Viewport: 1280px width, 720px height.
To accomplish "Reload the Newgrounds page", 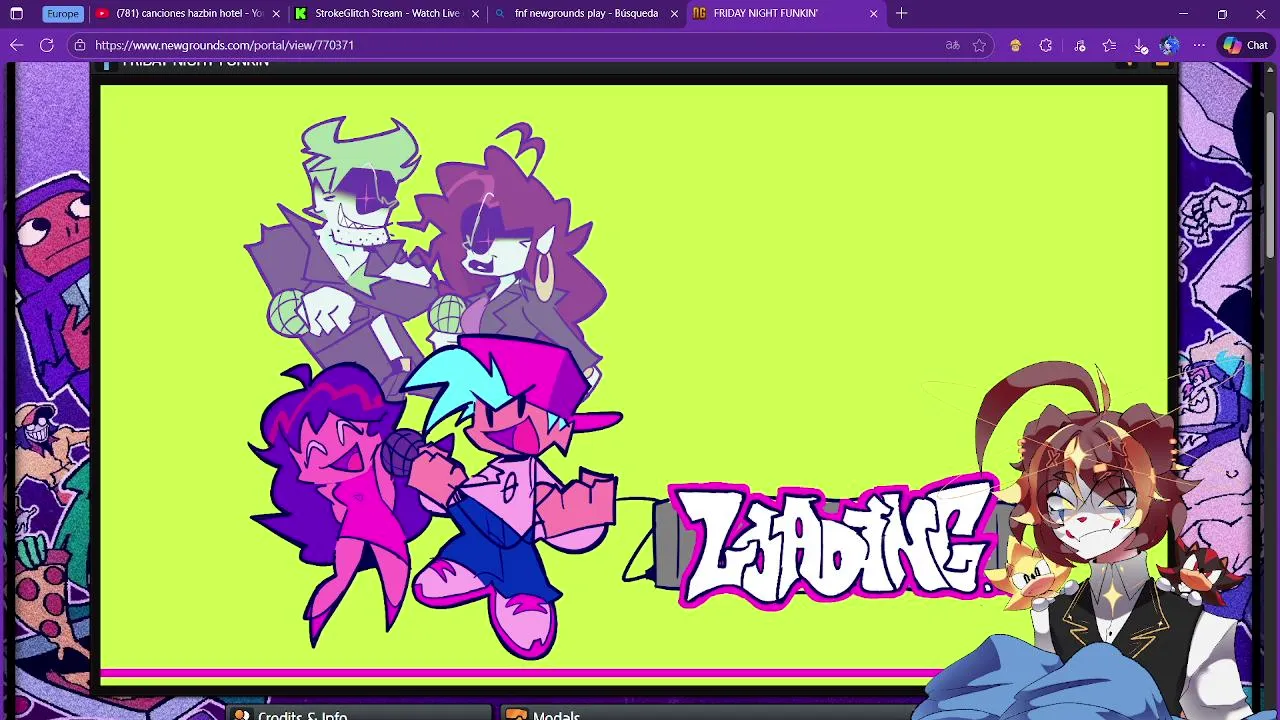I will tap(47, 45).
